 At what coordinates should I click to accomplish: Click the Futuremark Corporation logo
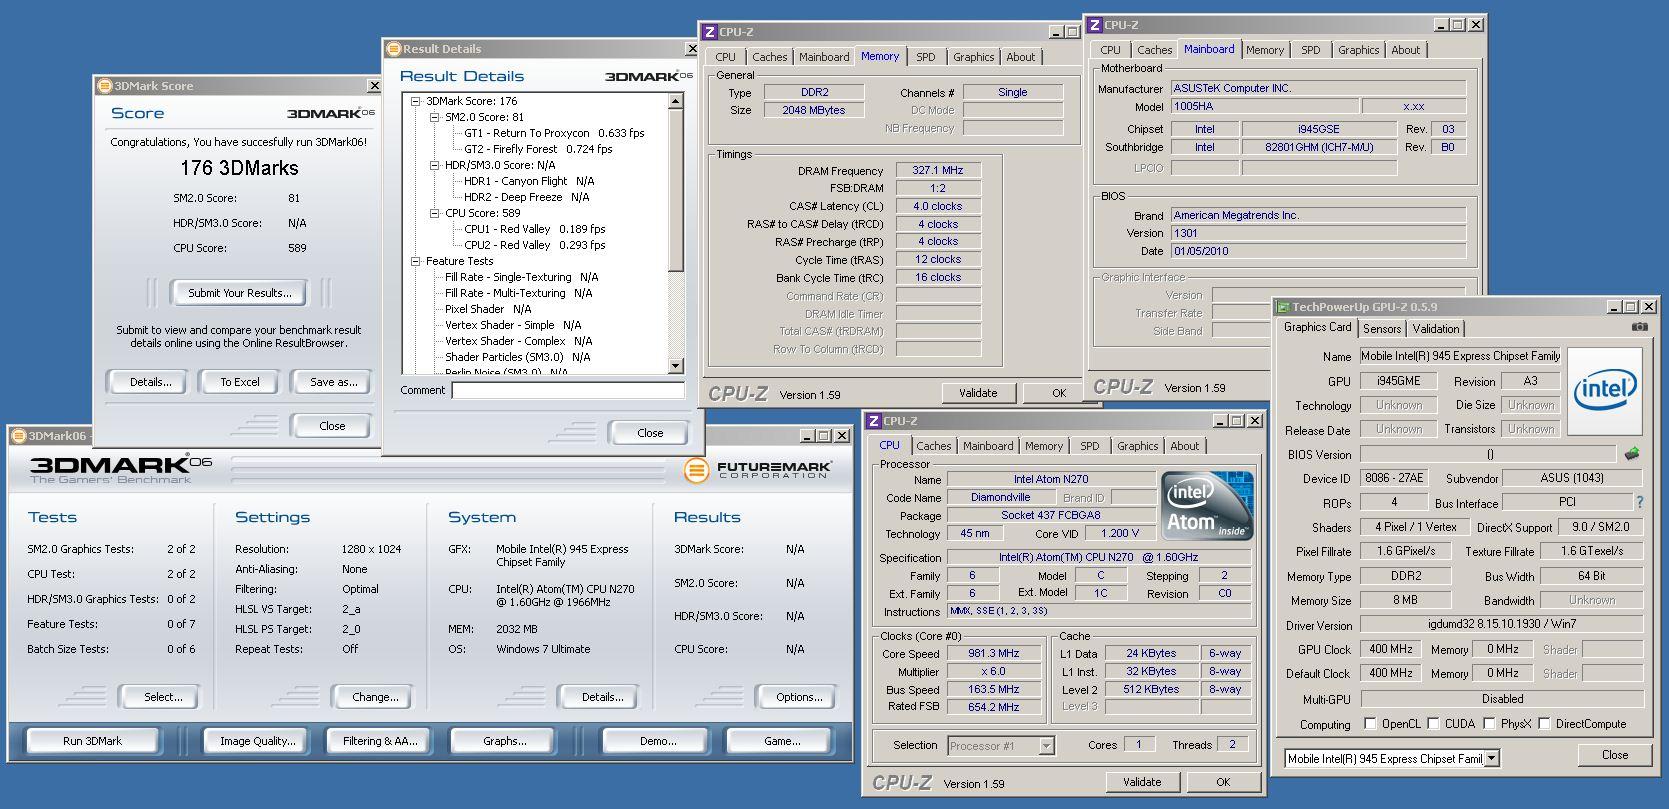click(757, 470)
